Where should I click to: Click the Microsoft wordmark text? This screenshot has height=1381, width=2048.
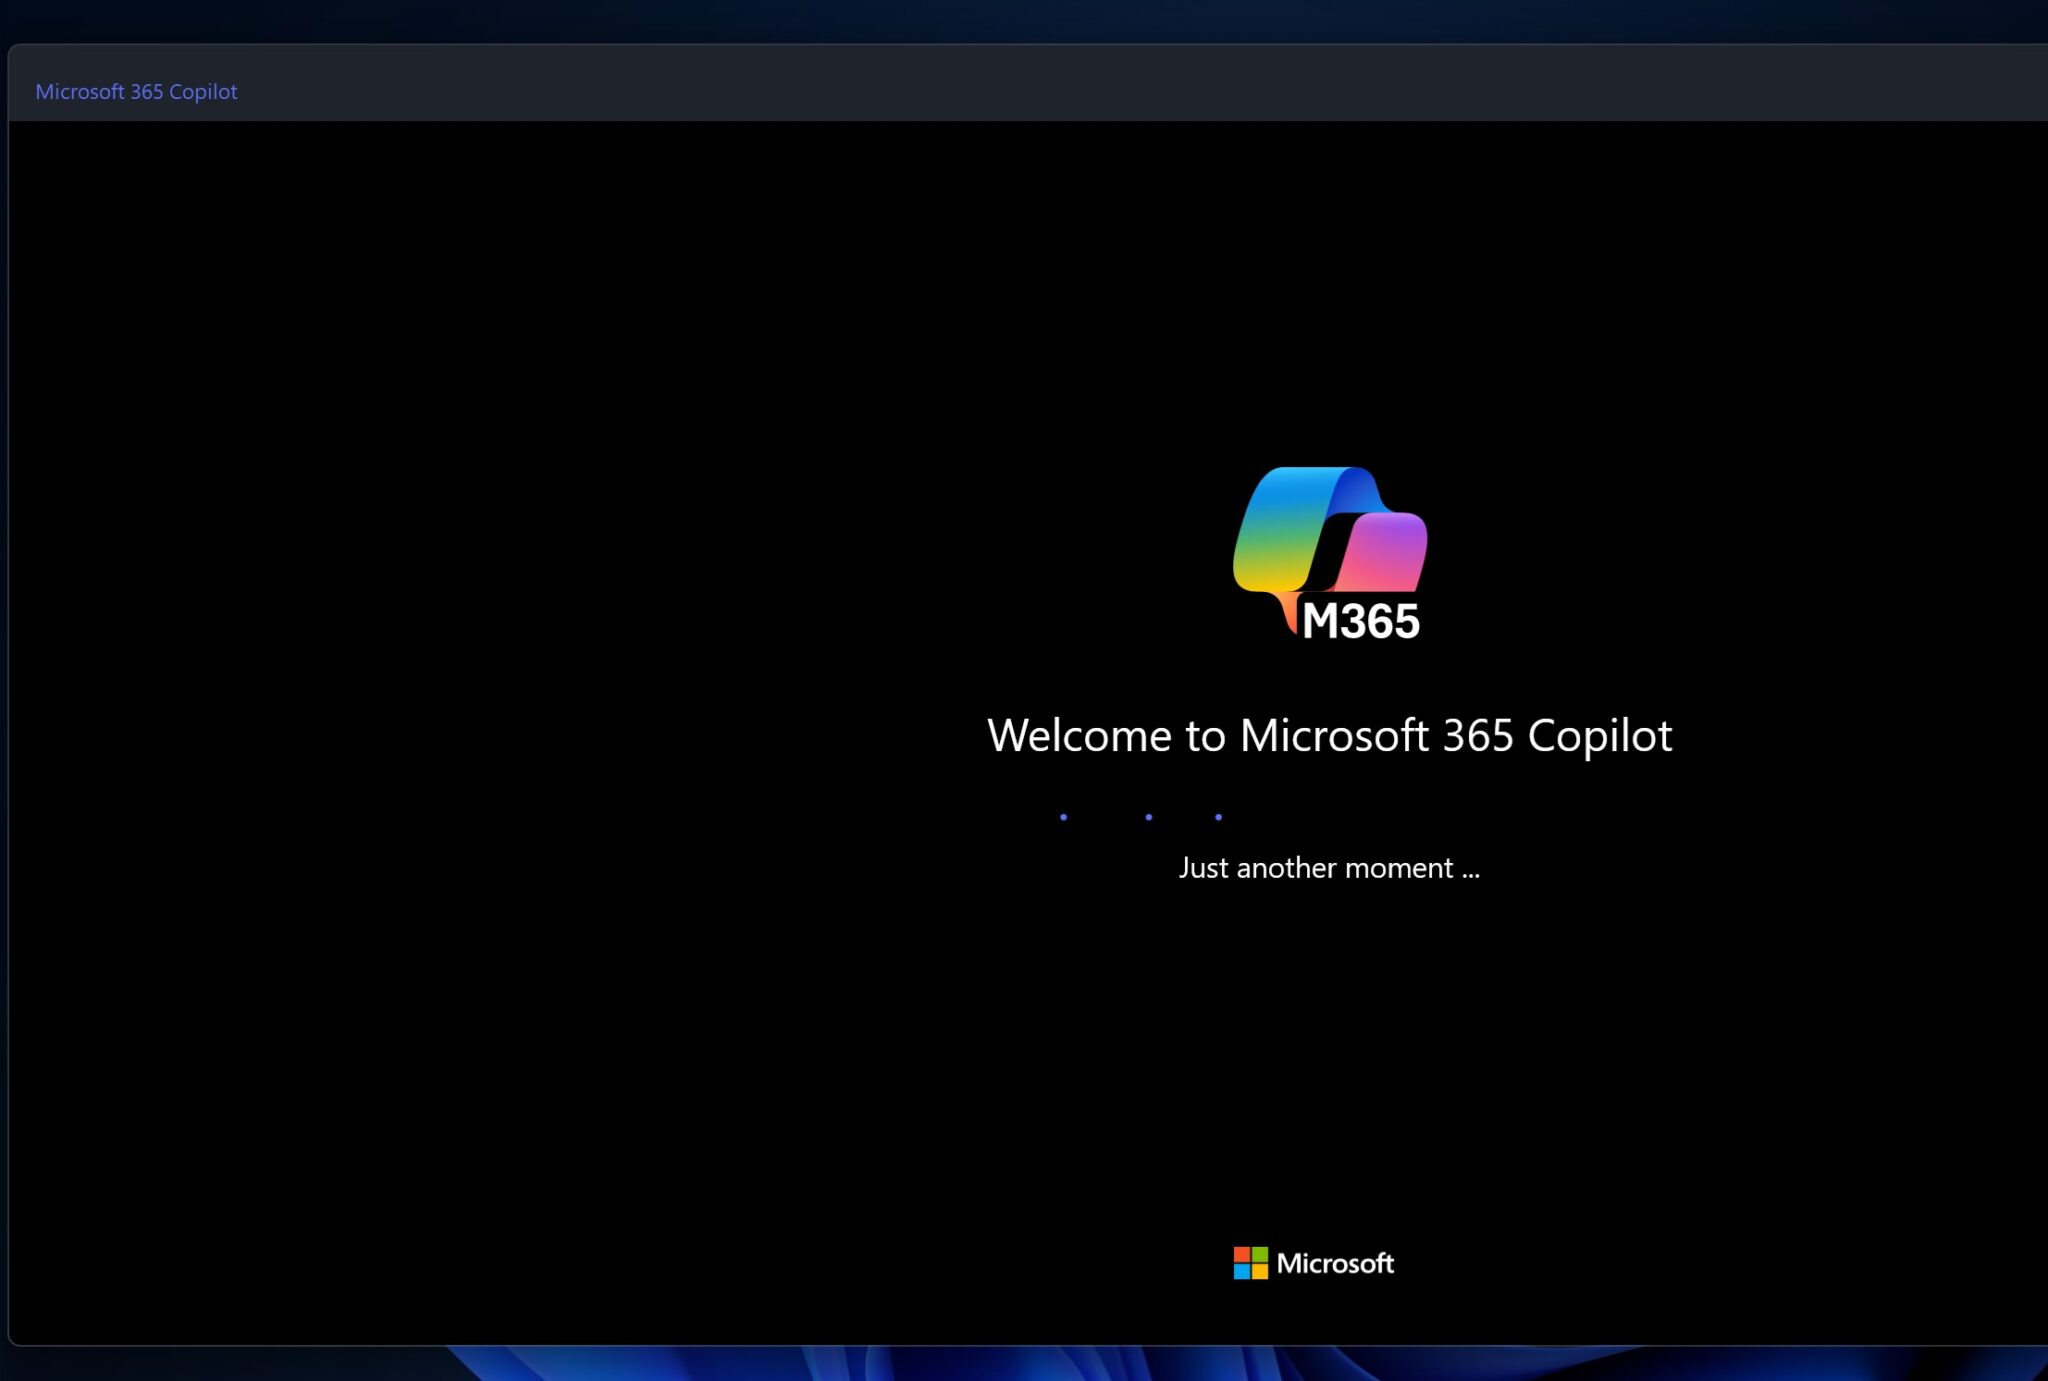click(x=1336, y=1264)
